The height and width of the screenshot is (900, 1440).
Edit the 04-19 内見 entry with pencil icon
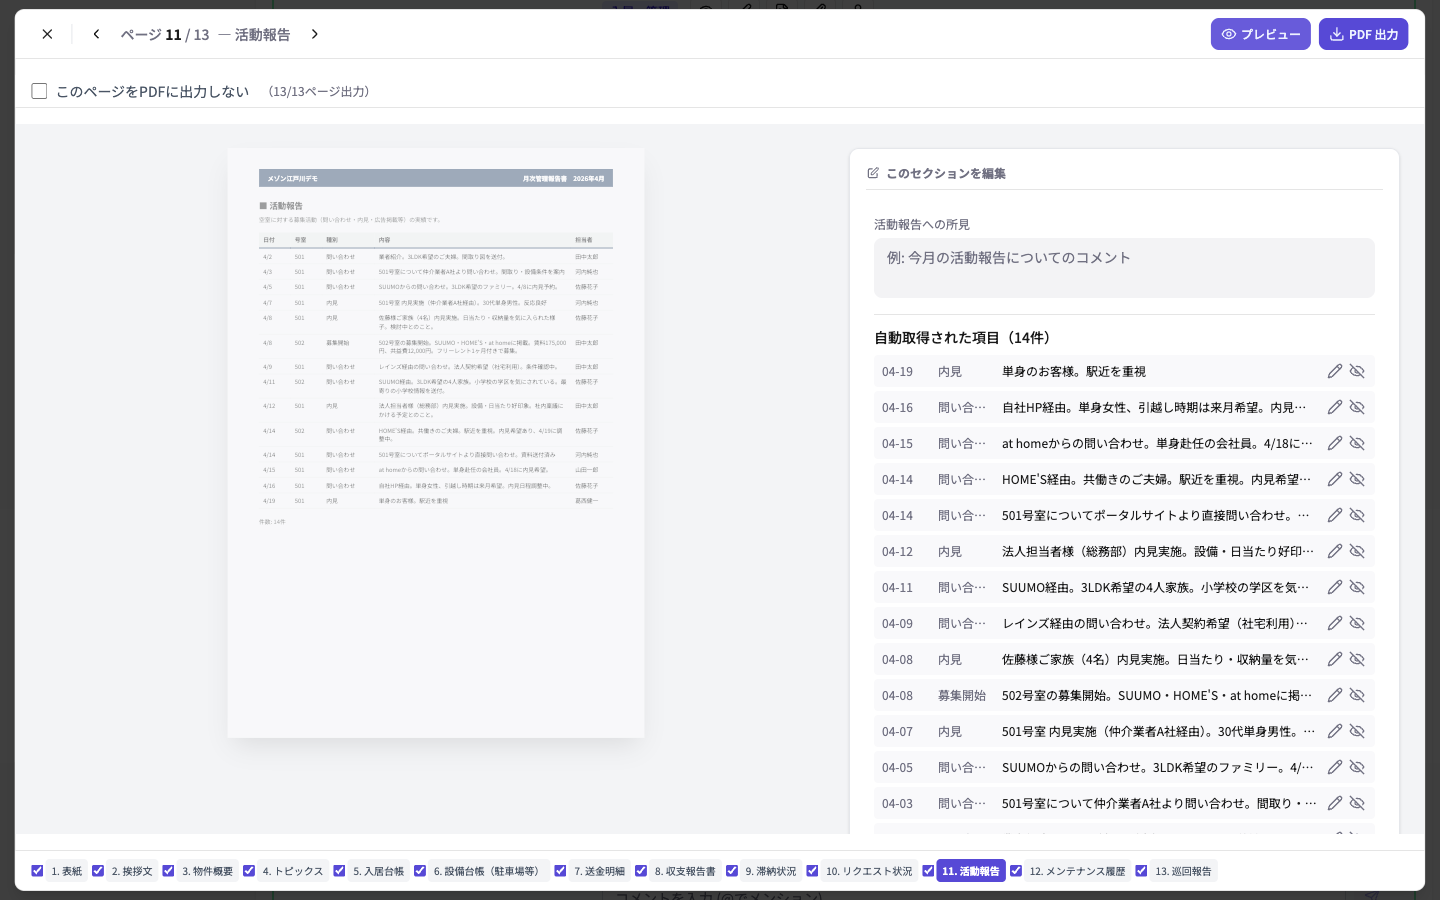tap(1335, 371)
